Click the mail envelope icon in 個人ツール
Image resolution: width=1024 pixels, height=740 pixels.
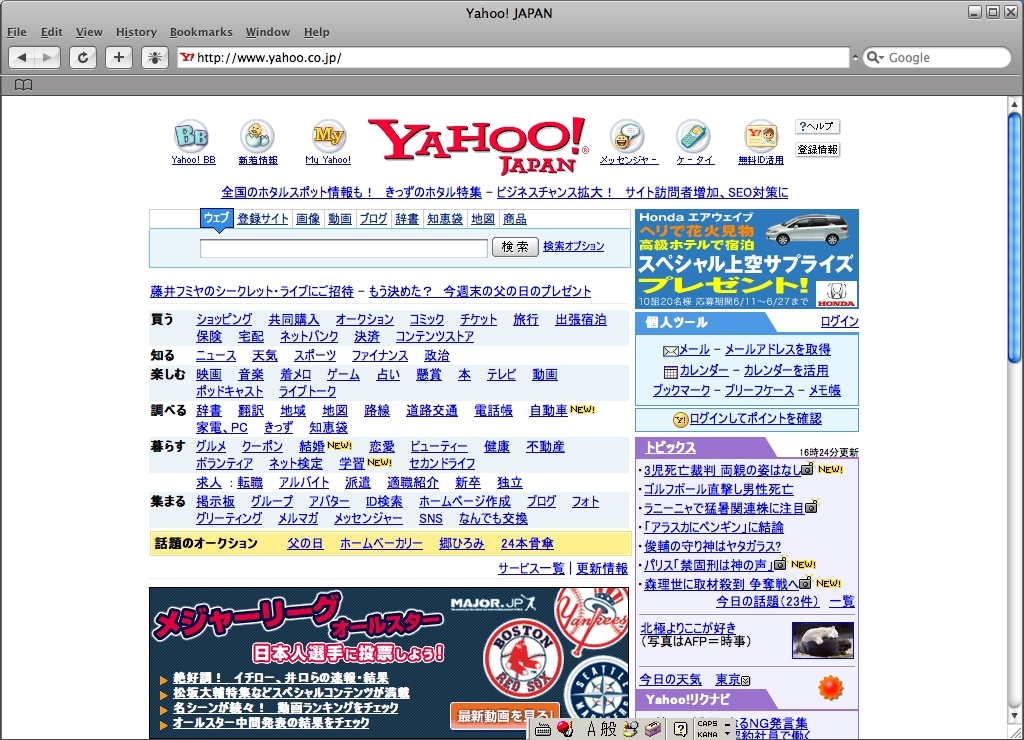[670, 351]
